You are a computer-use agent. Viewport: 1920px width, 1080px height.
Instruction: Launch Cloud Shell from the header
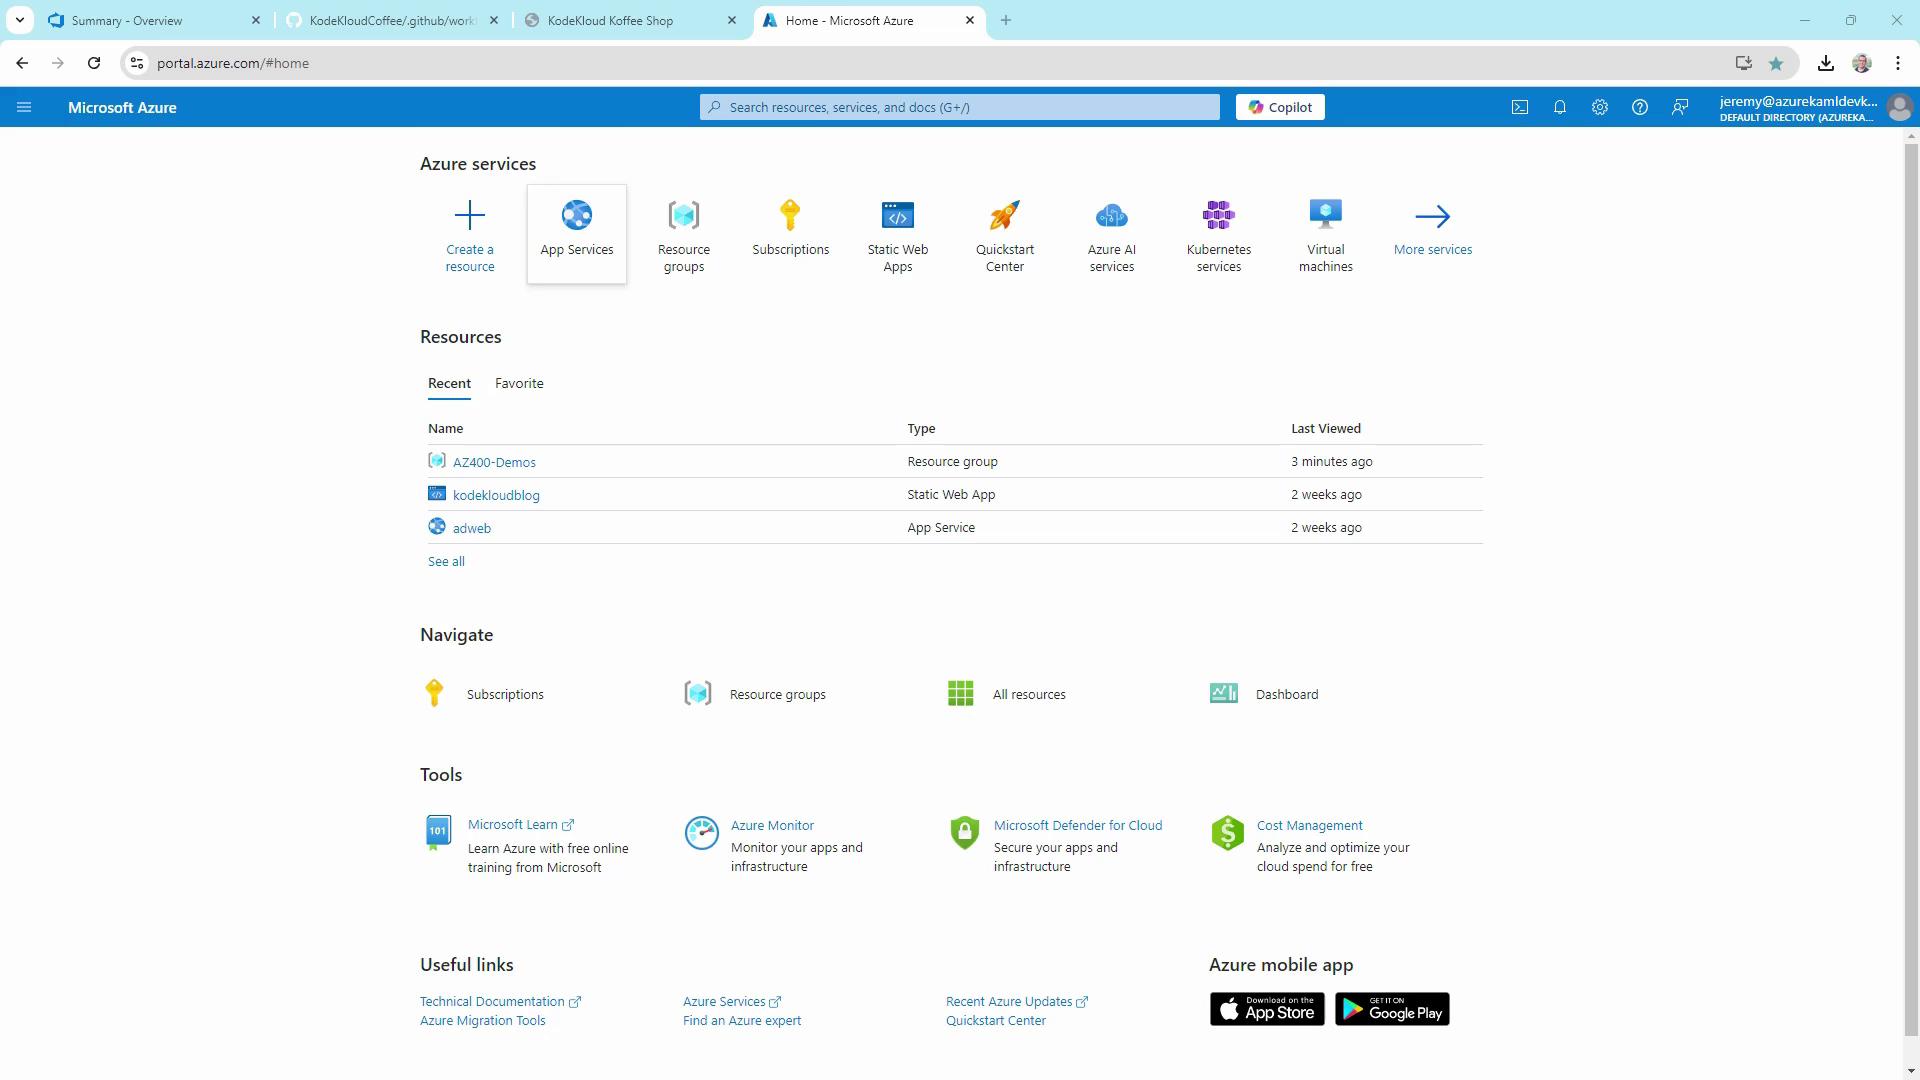(1520, 107)
